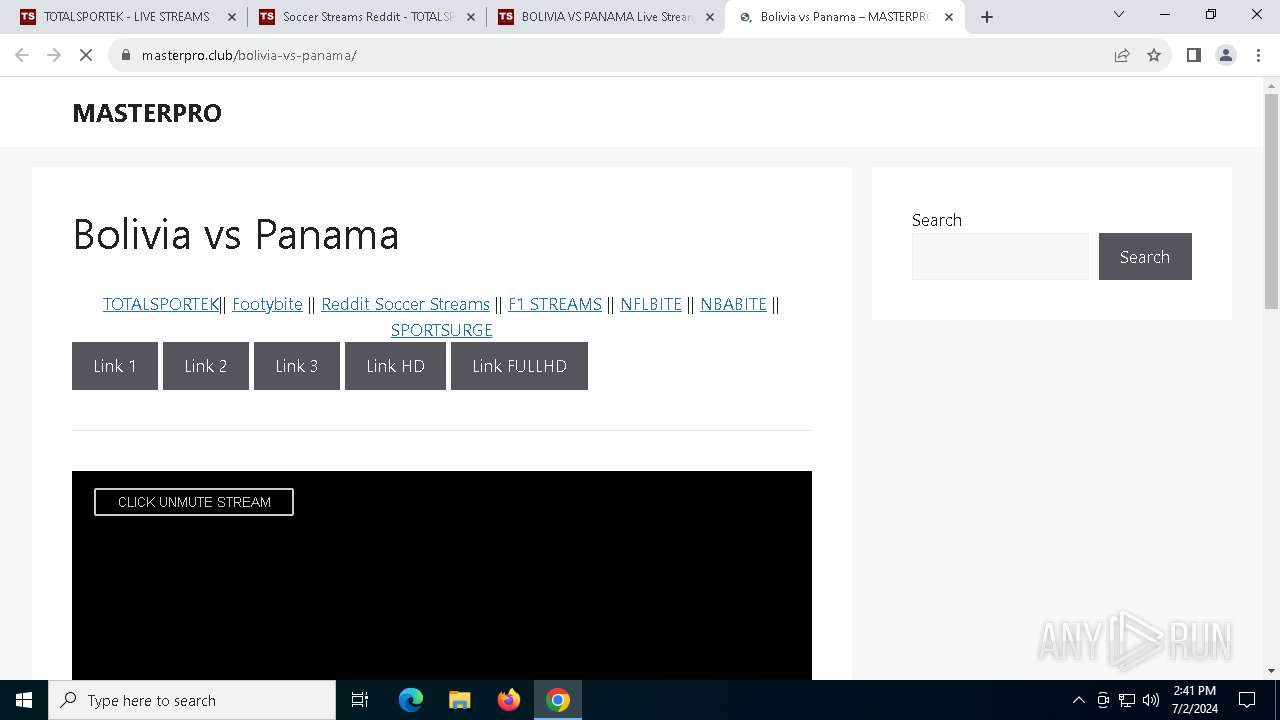Open the Reddit Soccer Streams link
Image resolution: width=1280 pixels, height=720 pixels.
click(405, 304)
